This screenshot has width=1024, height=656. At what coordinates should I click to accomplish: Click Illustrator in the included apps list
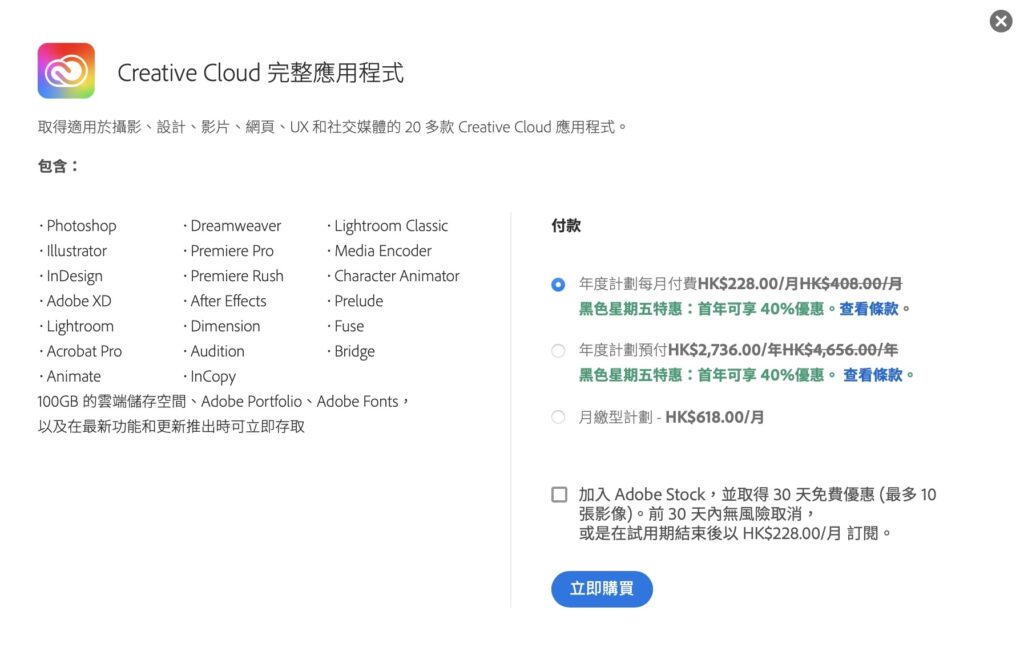(x=76, y=251)
